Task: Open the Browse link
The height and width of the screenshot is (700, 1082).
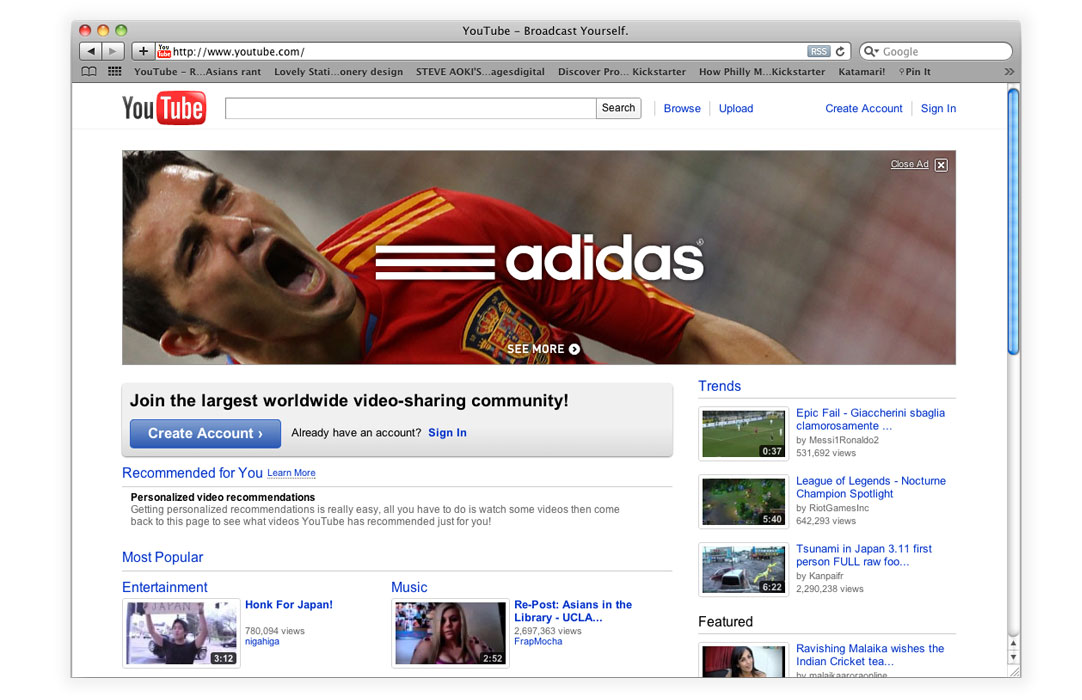Action: pos(682,108)
